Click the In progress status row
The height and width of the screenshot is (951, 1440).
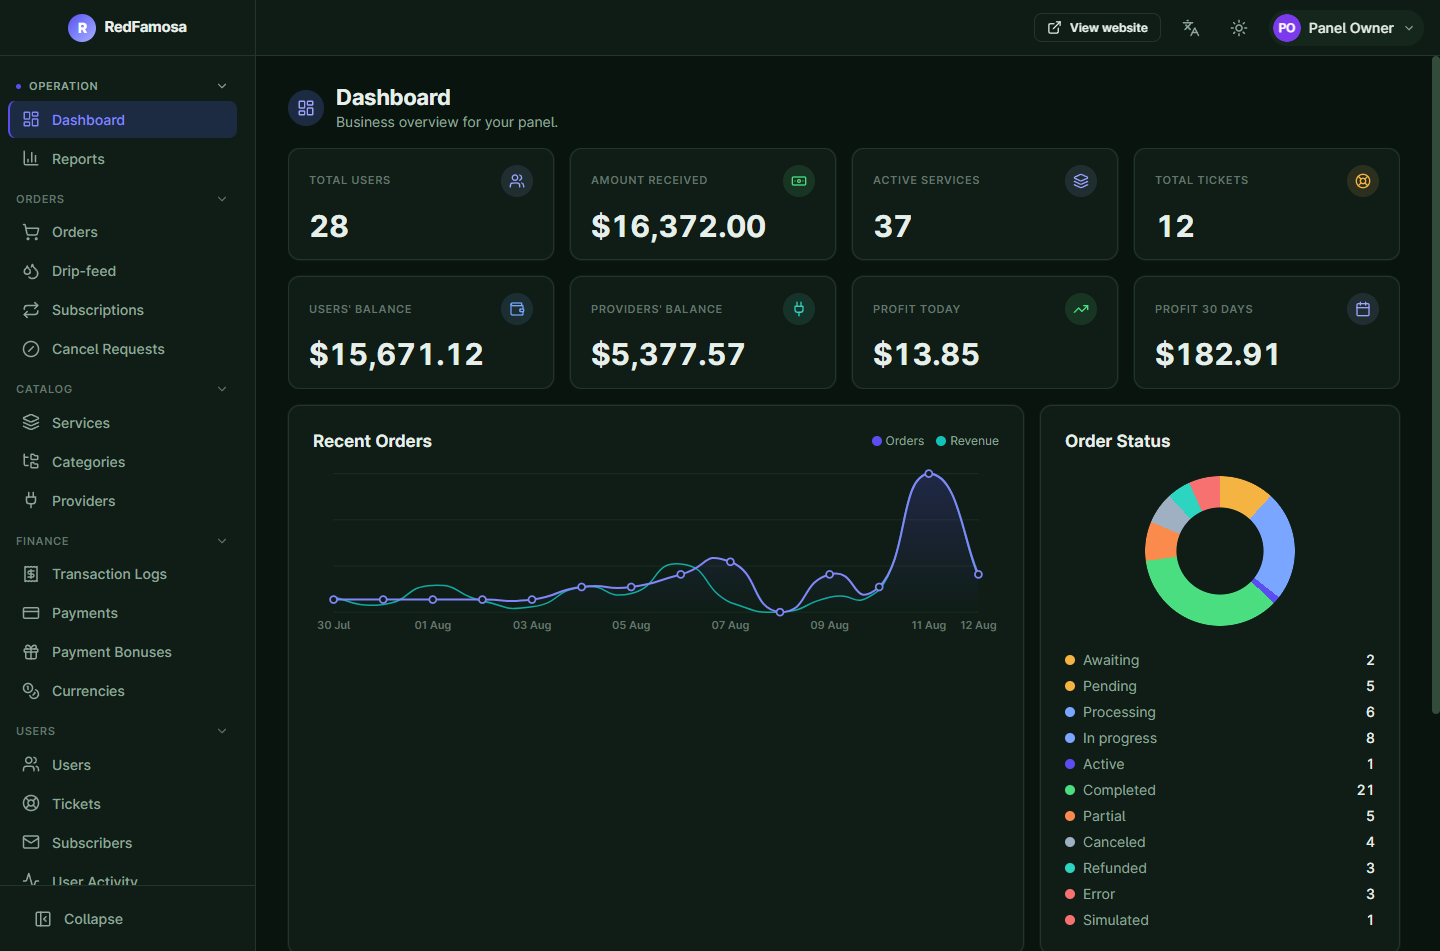coord(1220,738)
